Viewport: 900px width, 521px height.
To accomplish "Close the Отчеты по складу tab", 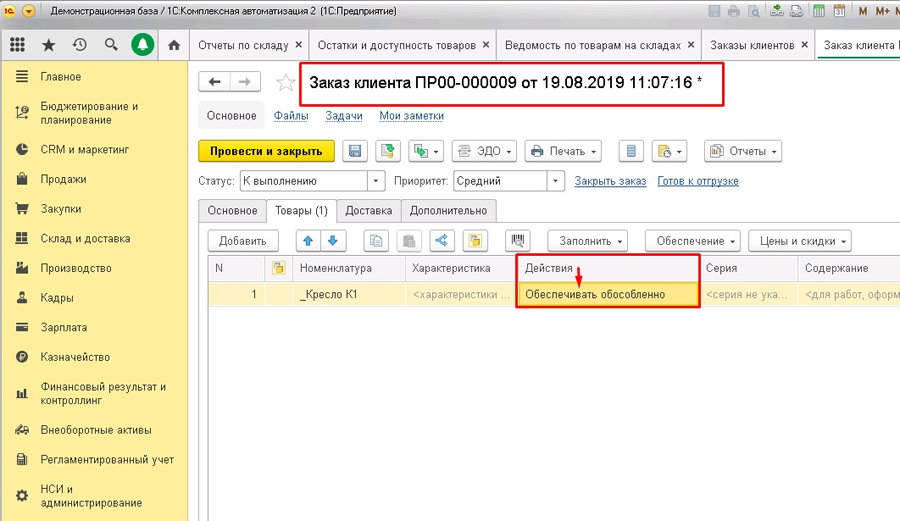I will [x=298, y=45].
